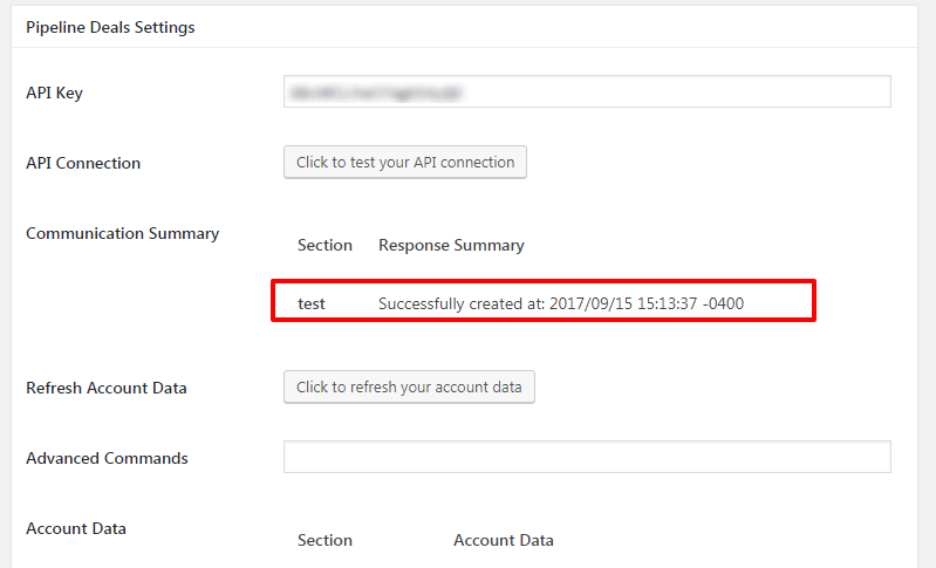Click the Communication Summary label
Screen dimensions: 936x568
click(122, 233)
